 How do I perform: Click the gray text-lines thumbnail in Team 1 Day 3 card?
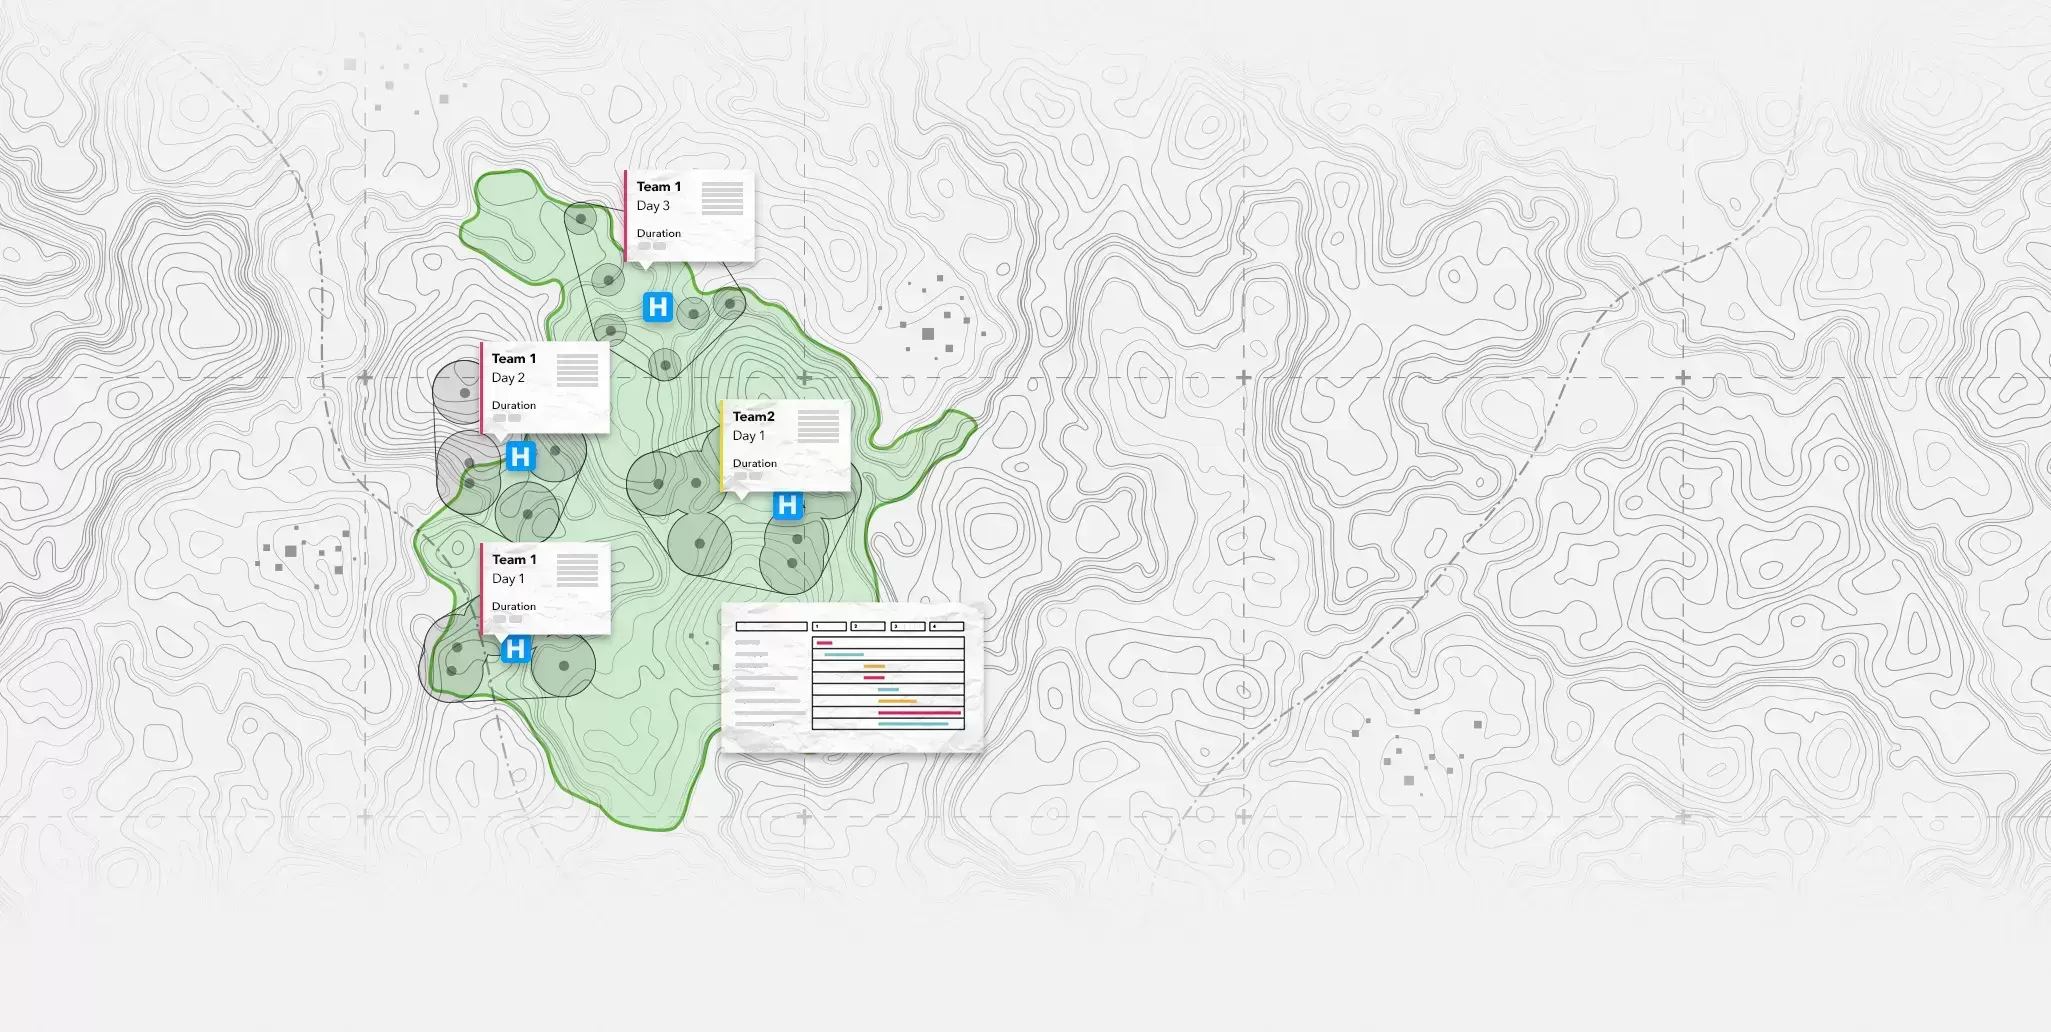tap(722, 198)
